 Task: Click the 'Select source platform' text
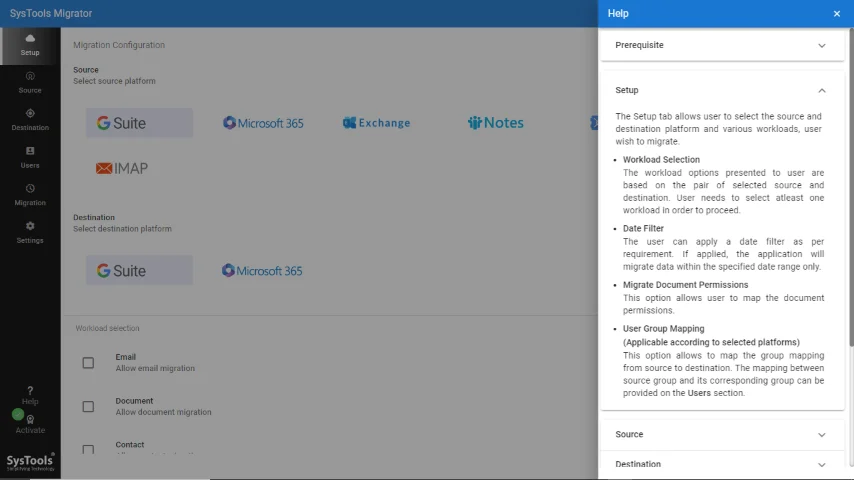tap(114, 81)
